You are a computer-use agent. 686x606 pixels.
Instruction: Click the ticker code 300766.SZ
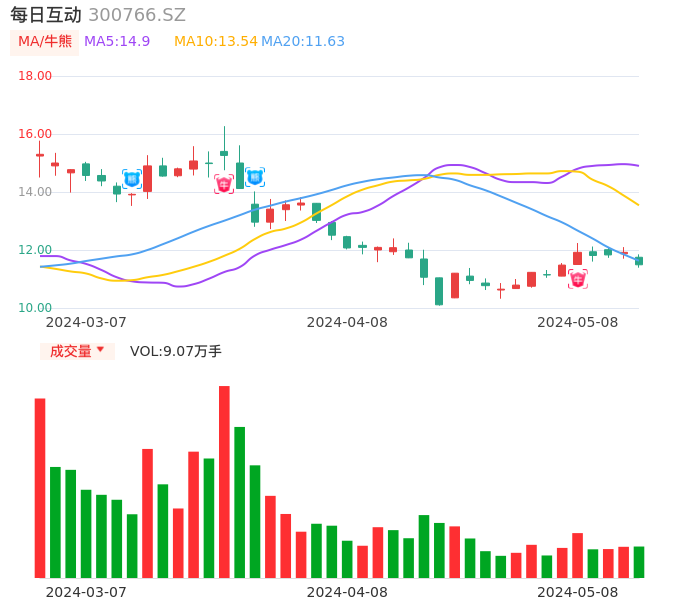coord(137,15)
